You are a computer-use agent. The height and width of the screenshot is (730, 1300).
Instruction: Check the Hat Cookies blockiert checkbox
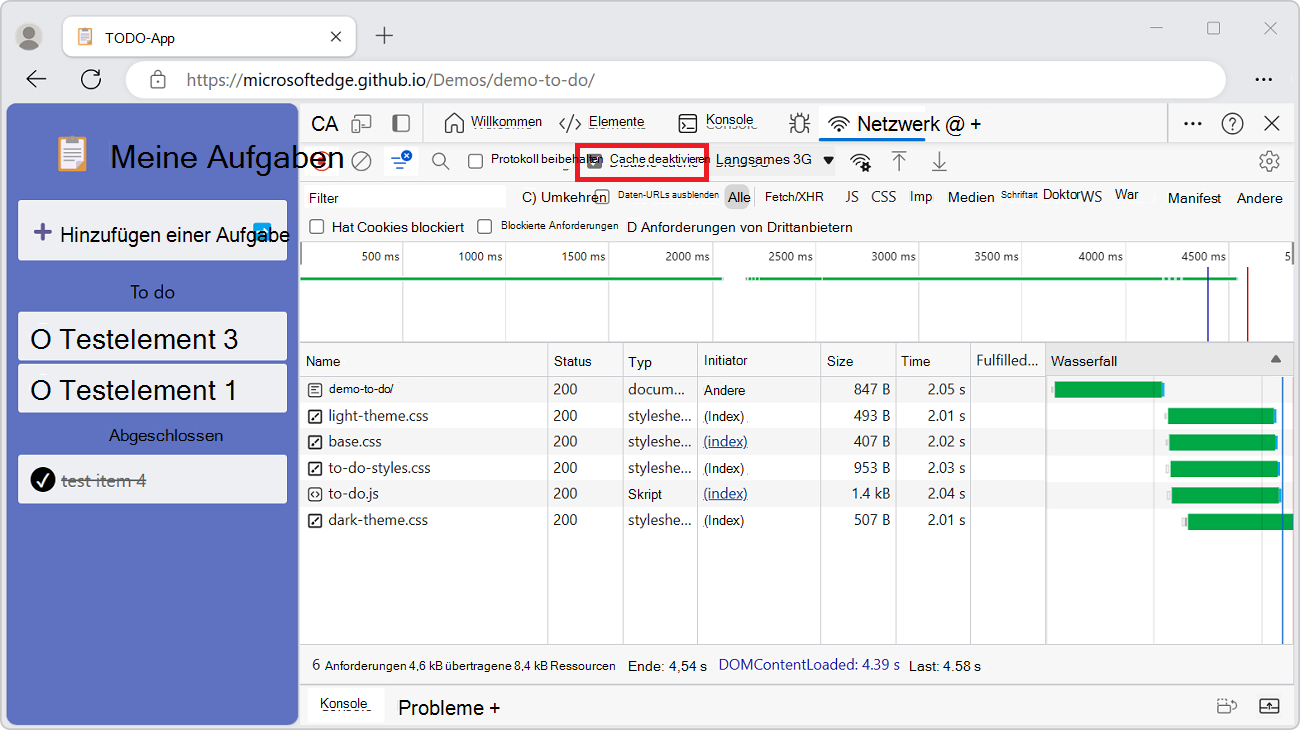click(x=317, y=227)
